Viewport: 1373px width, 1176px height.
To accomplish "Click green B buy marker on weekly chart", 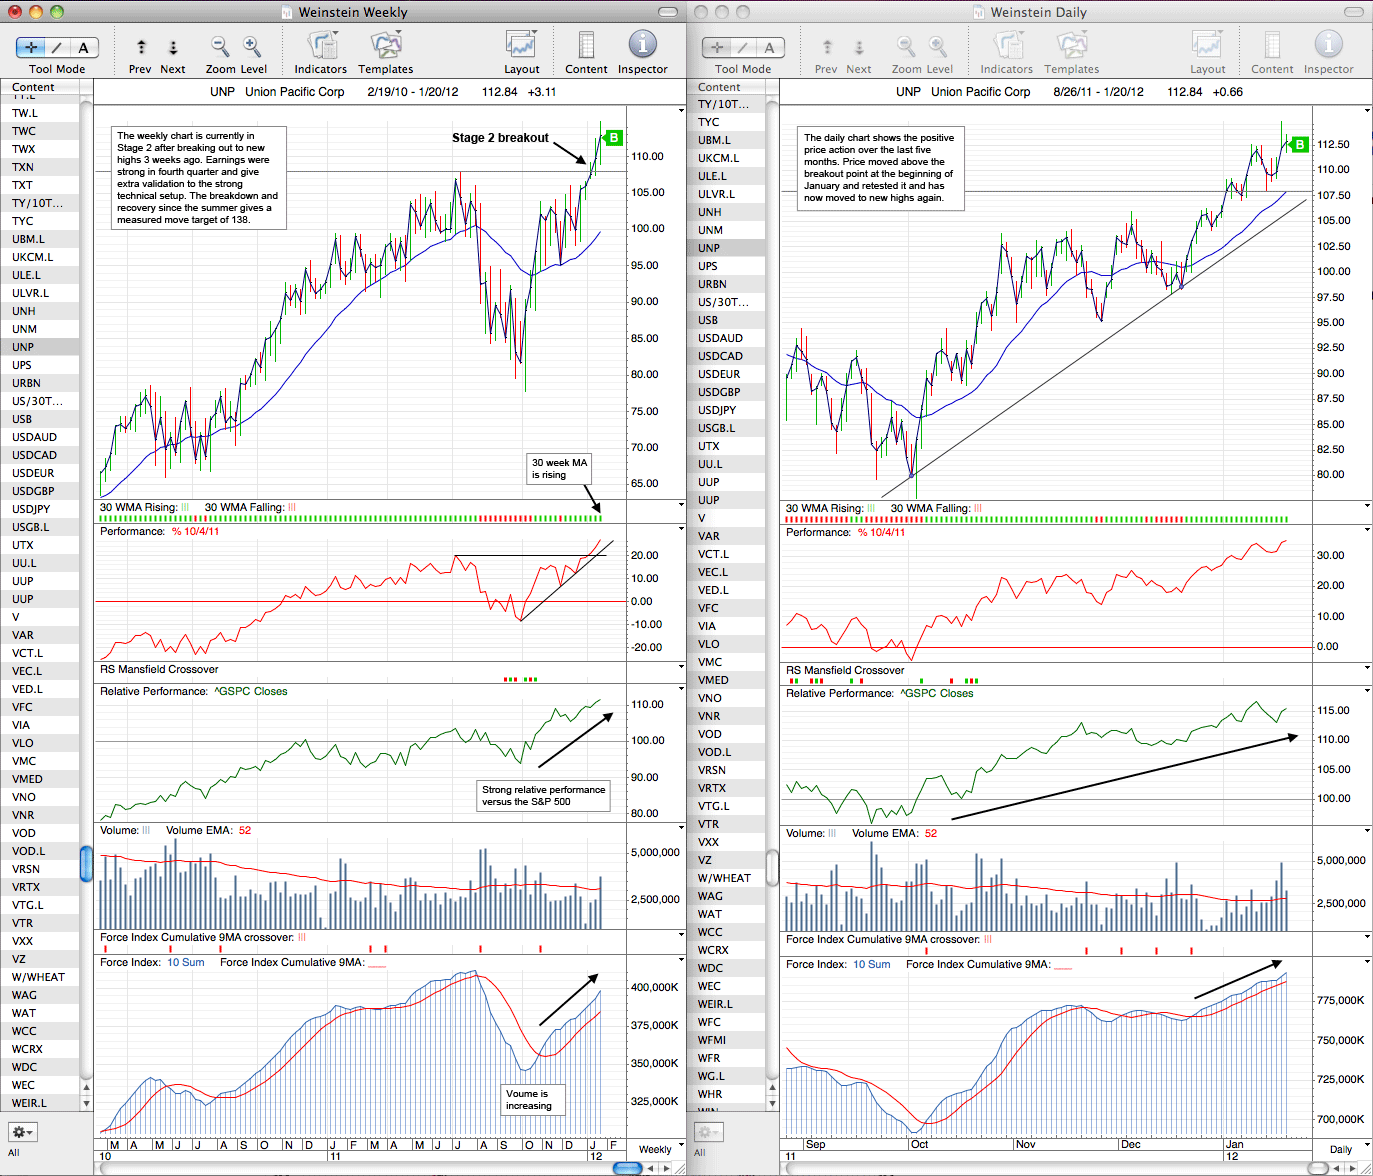I will tap(614, 138).
